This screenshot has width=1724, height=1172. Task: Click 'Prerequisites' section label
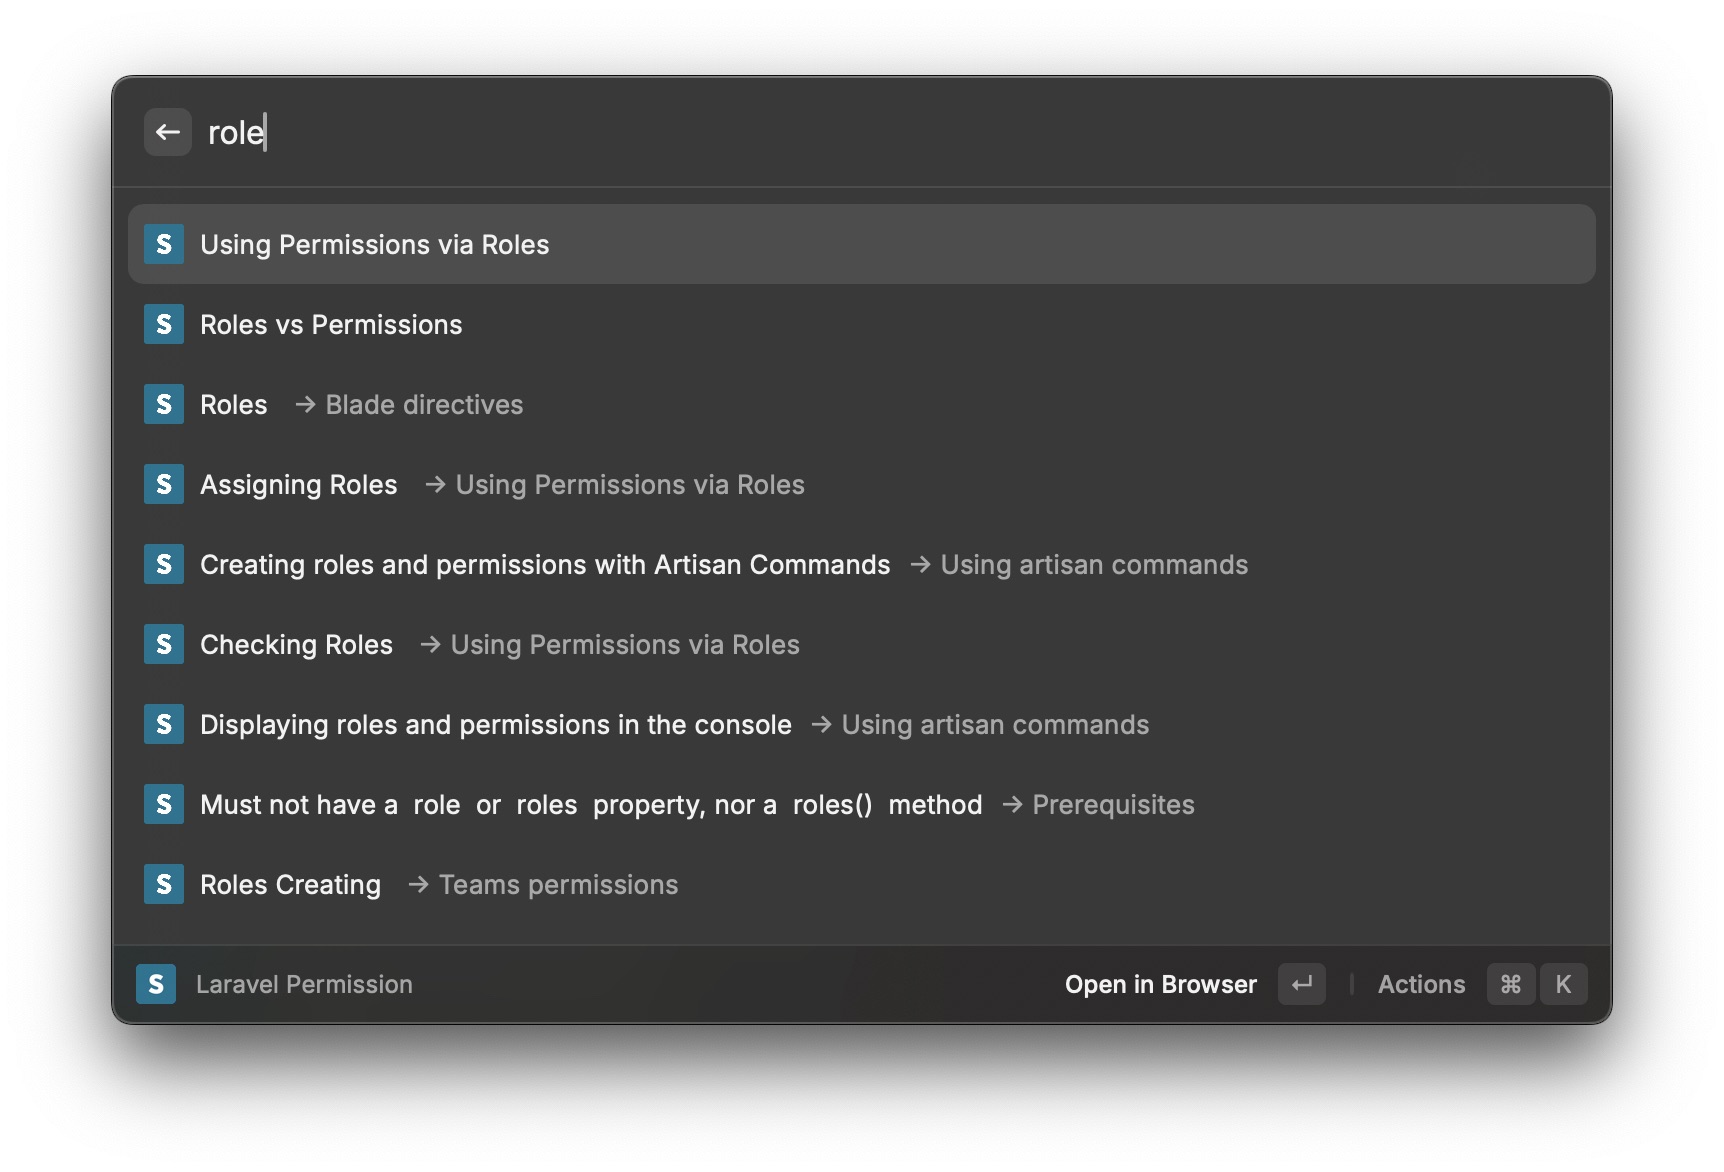1113,804
